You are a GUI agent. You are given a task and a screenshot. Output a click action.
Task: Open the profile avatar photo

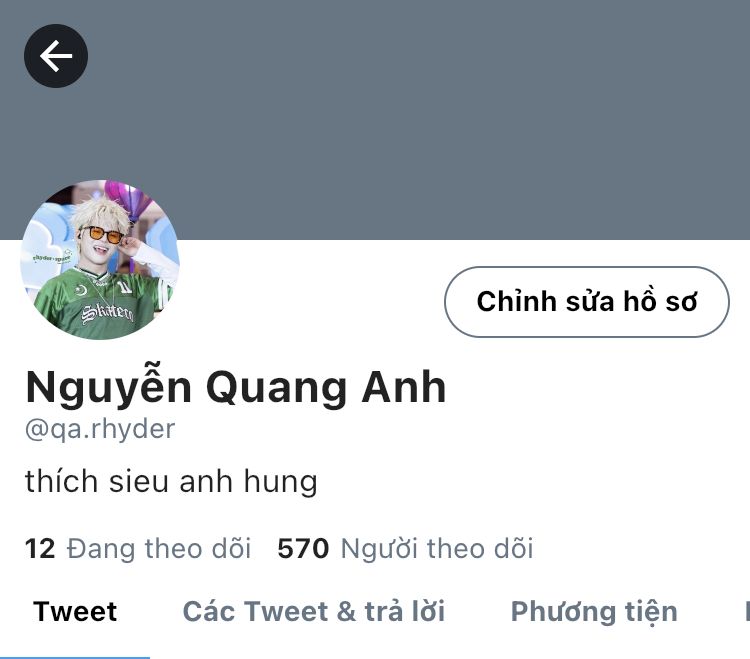pos(100,260)
